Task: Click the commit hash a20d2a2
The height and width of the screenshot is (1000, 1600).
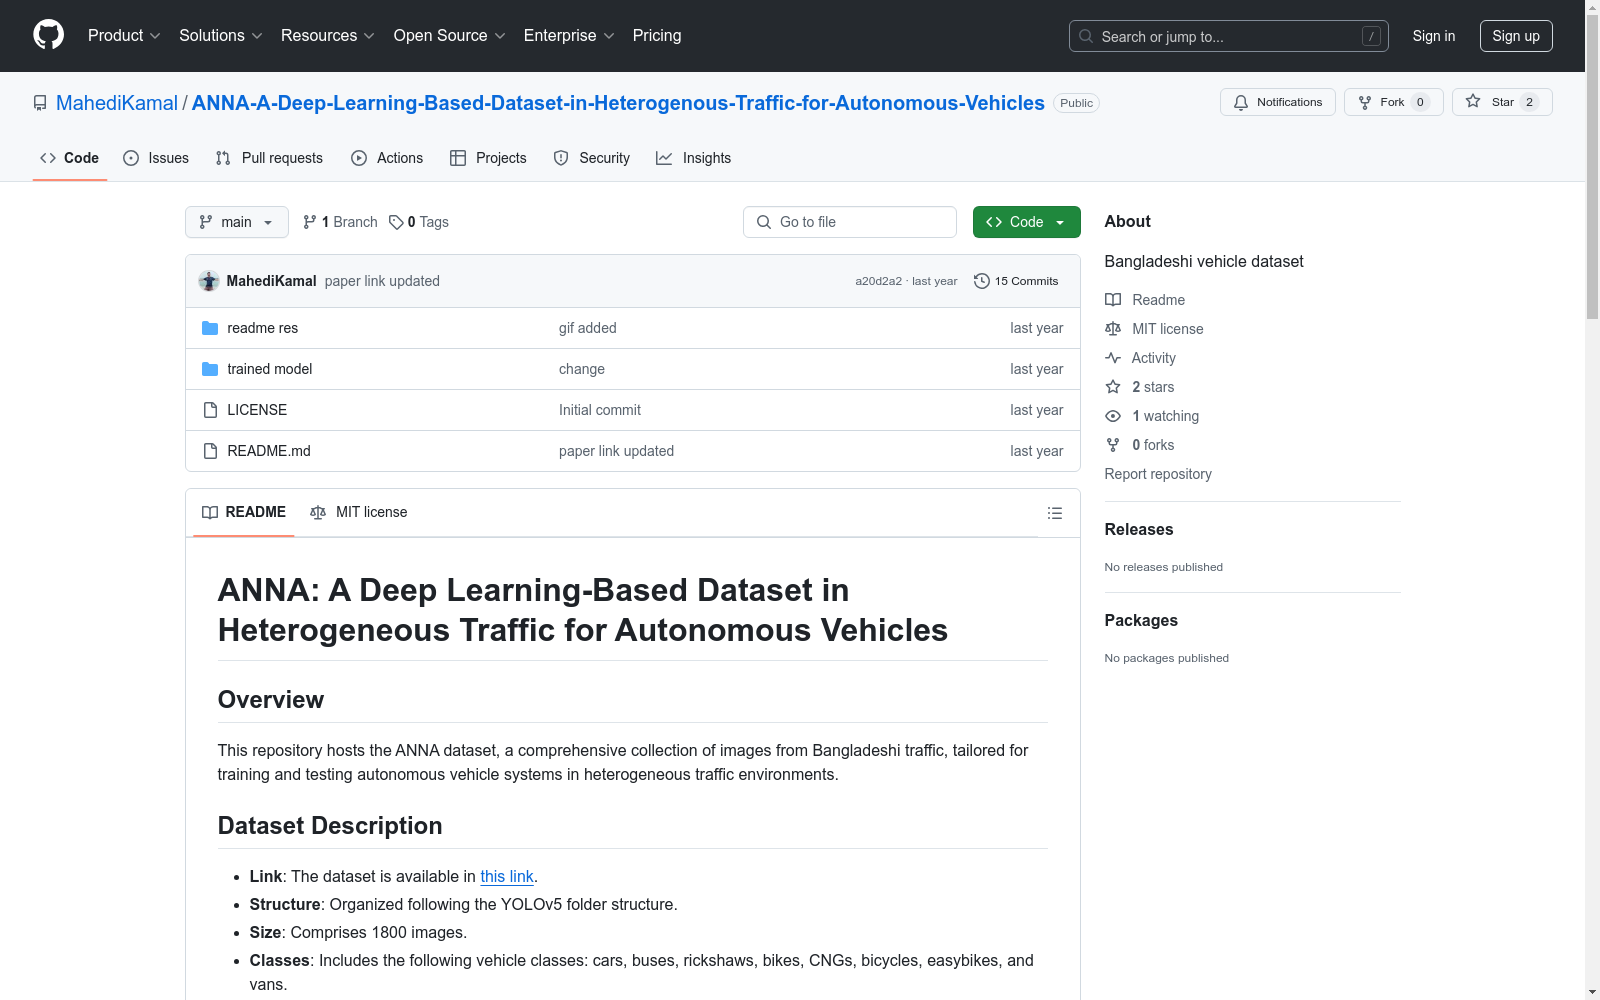Action: coord(878,281)
